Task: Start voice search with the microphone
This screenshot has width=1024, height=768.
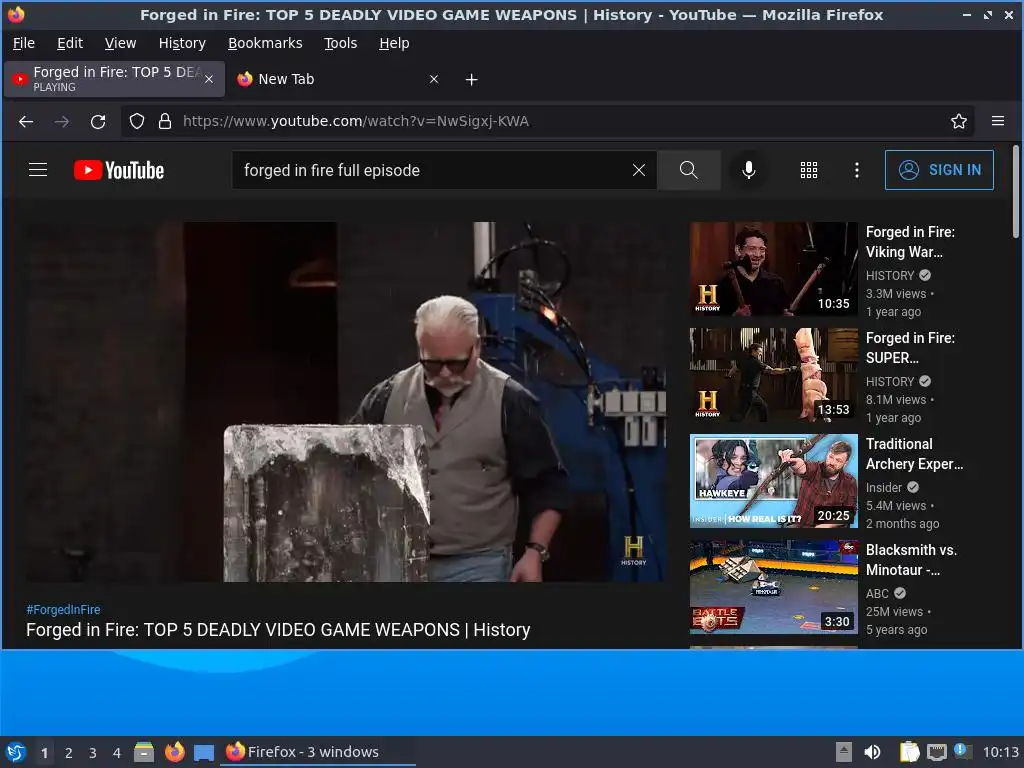Action: pos(749,170)
